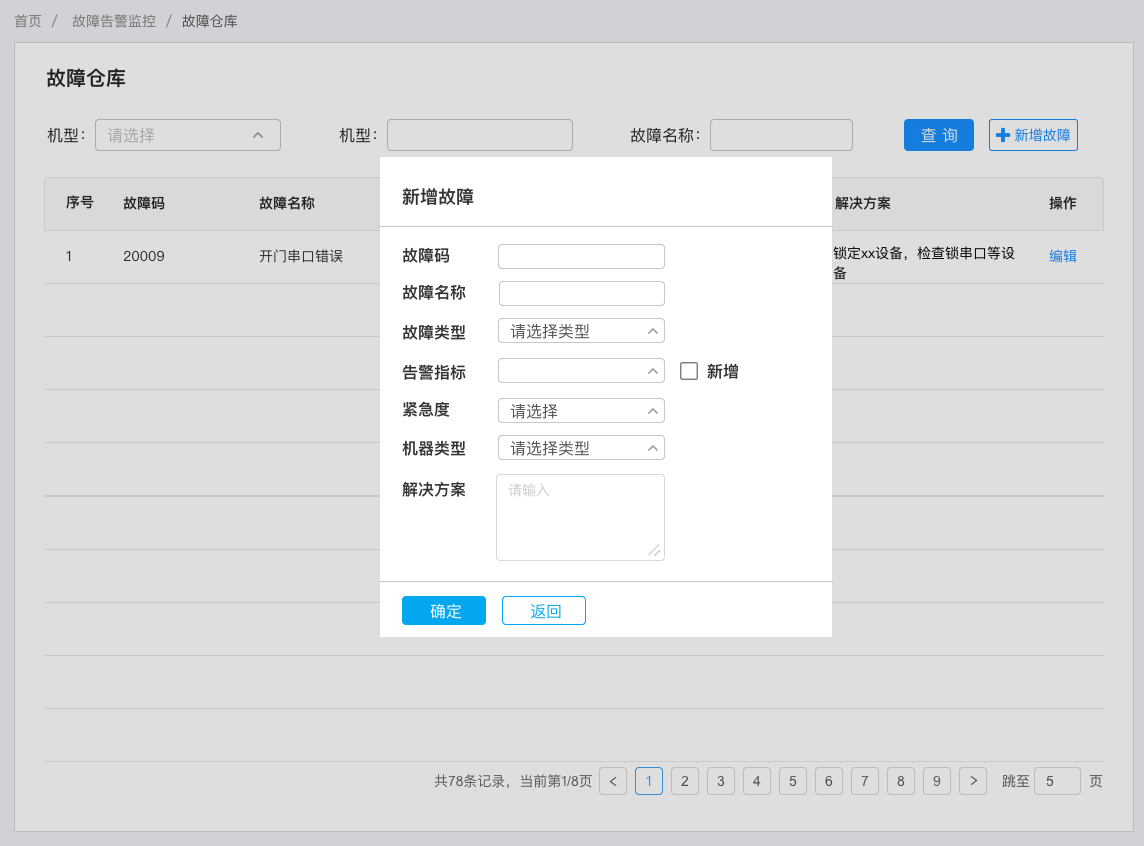Click 编辑 link in first row
The image size is (1144, 846).
click(x=1062, y=256)
